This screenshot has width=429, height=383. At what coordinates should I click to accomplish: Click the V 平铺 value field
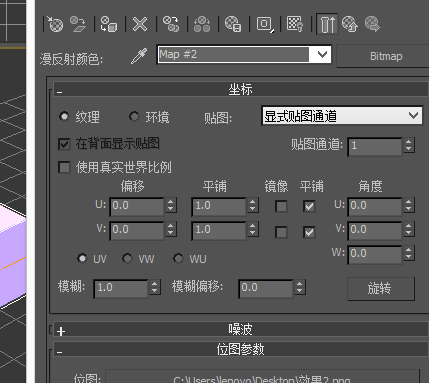[219, 230]
